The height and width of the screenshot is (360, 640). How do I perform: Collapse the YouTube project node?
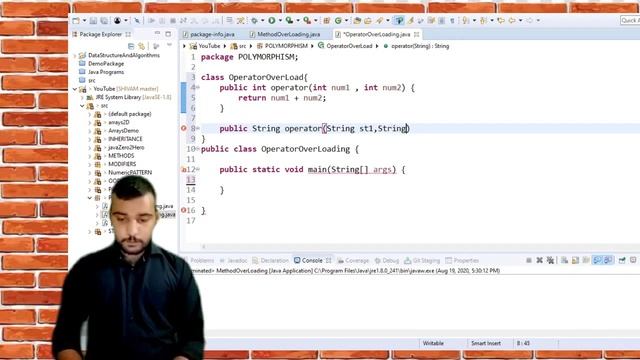click(x=75, y=89)
